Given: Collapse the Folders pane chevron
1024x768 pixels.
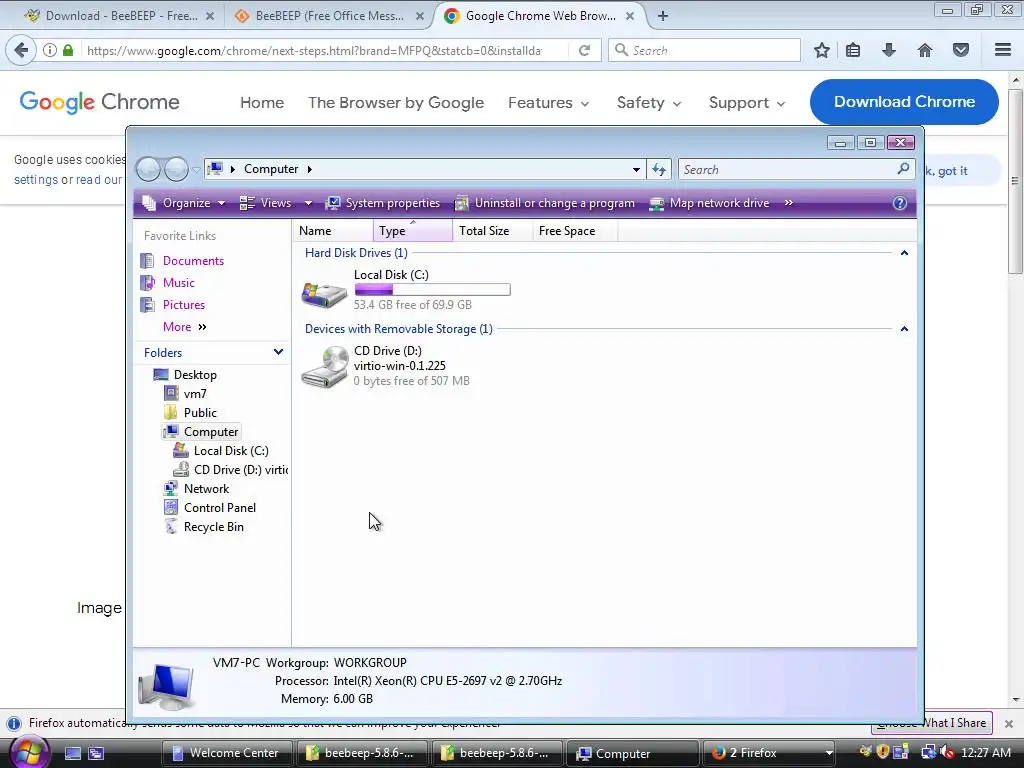Looking at the screenshot, I should tap(278, 352).
